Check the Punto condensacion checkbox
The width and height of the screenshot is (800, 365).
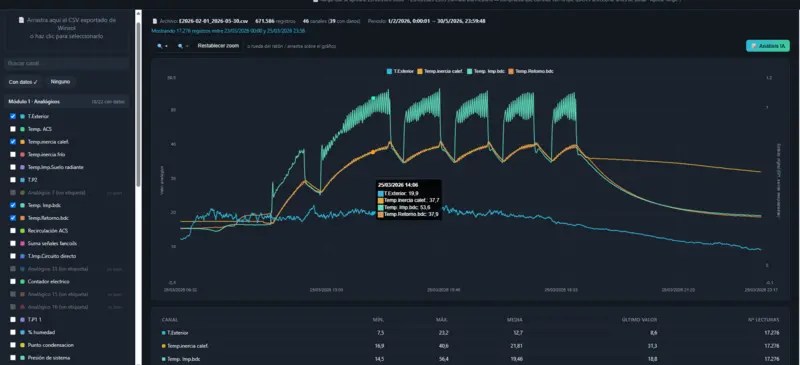13,345
